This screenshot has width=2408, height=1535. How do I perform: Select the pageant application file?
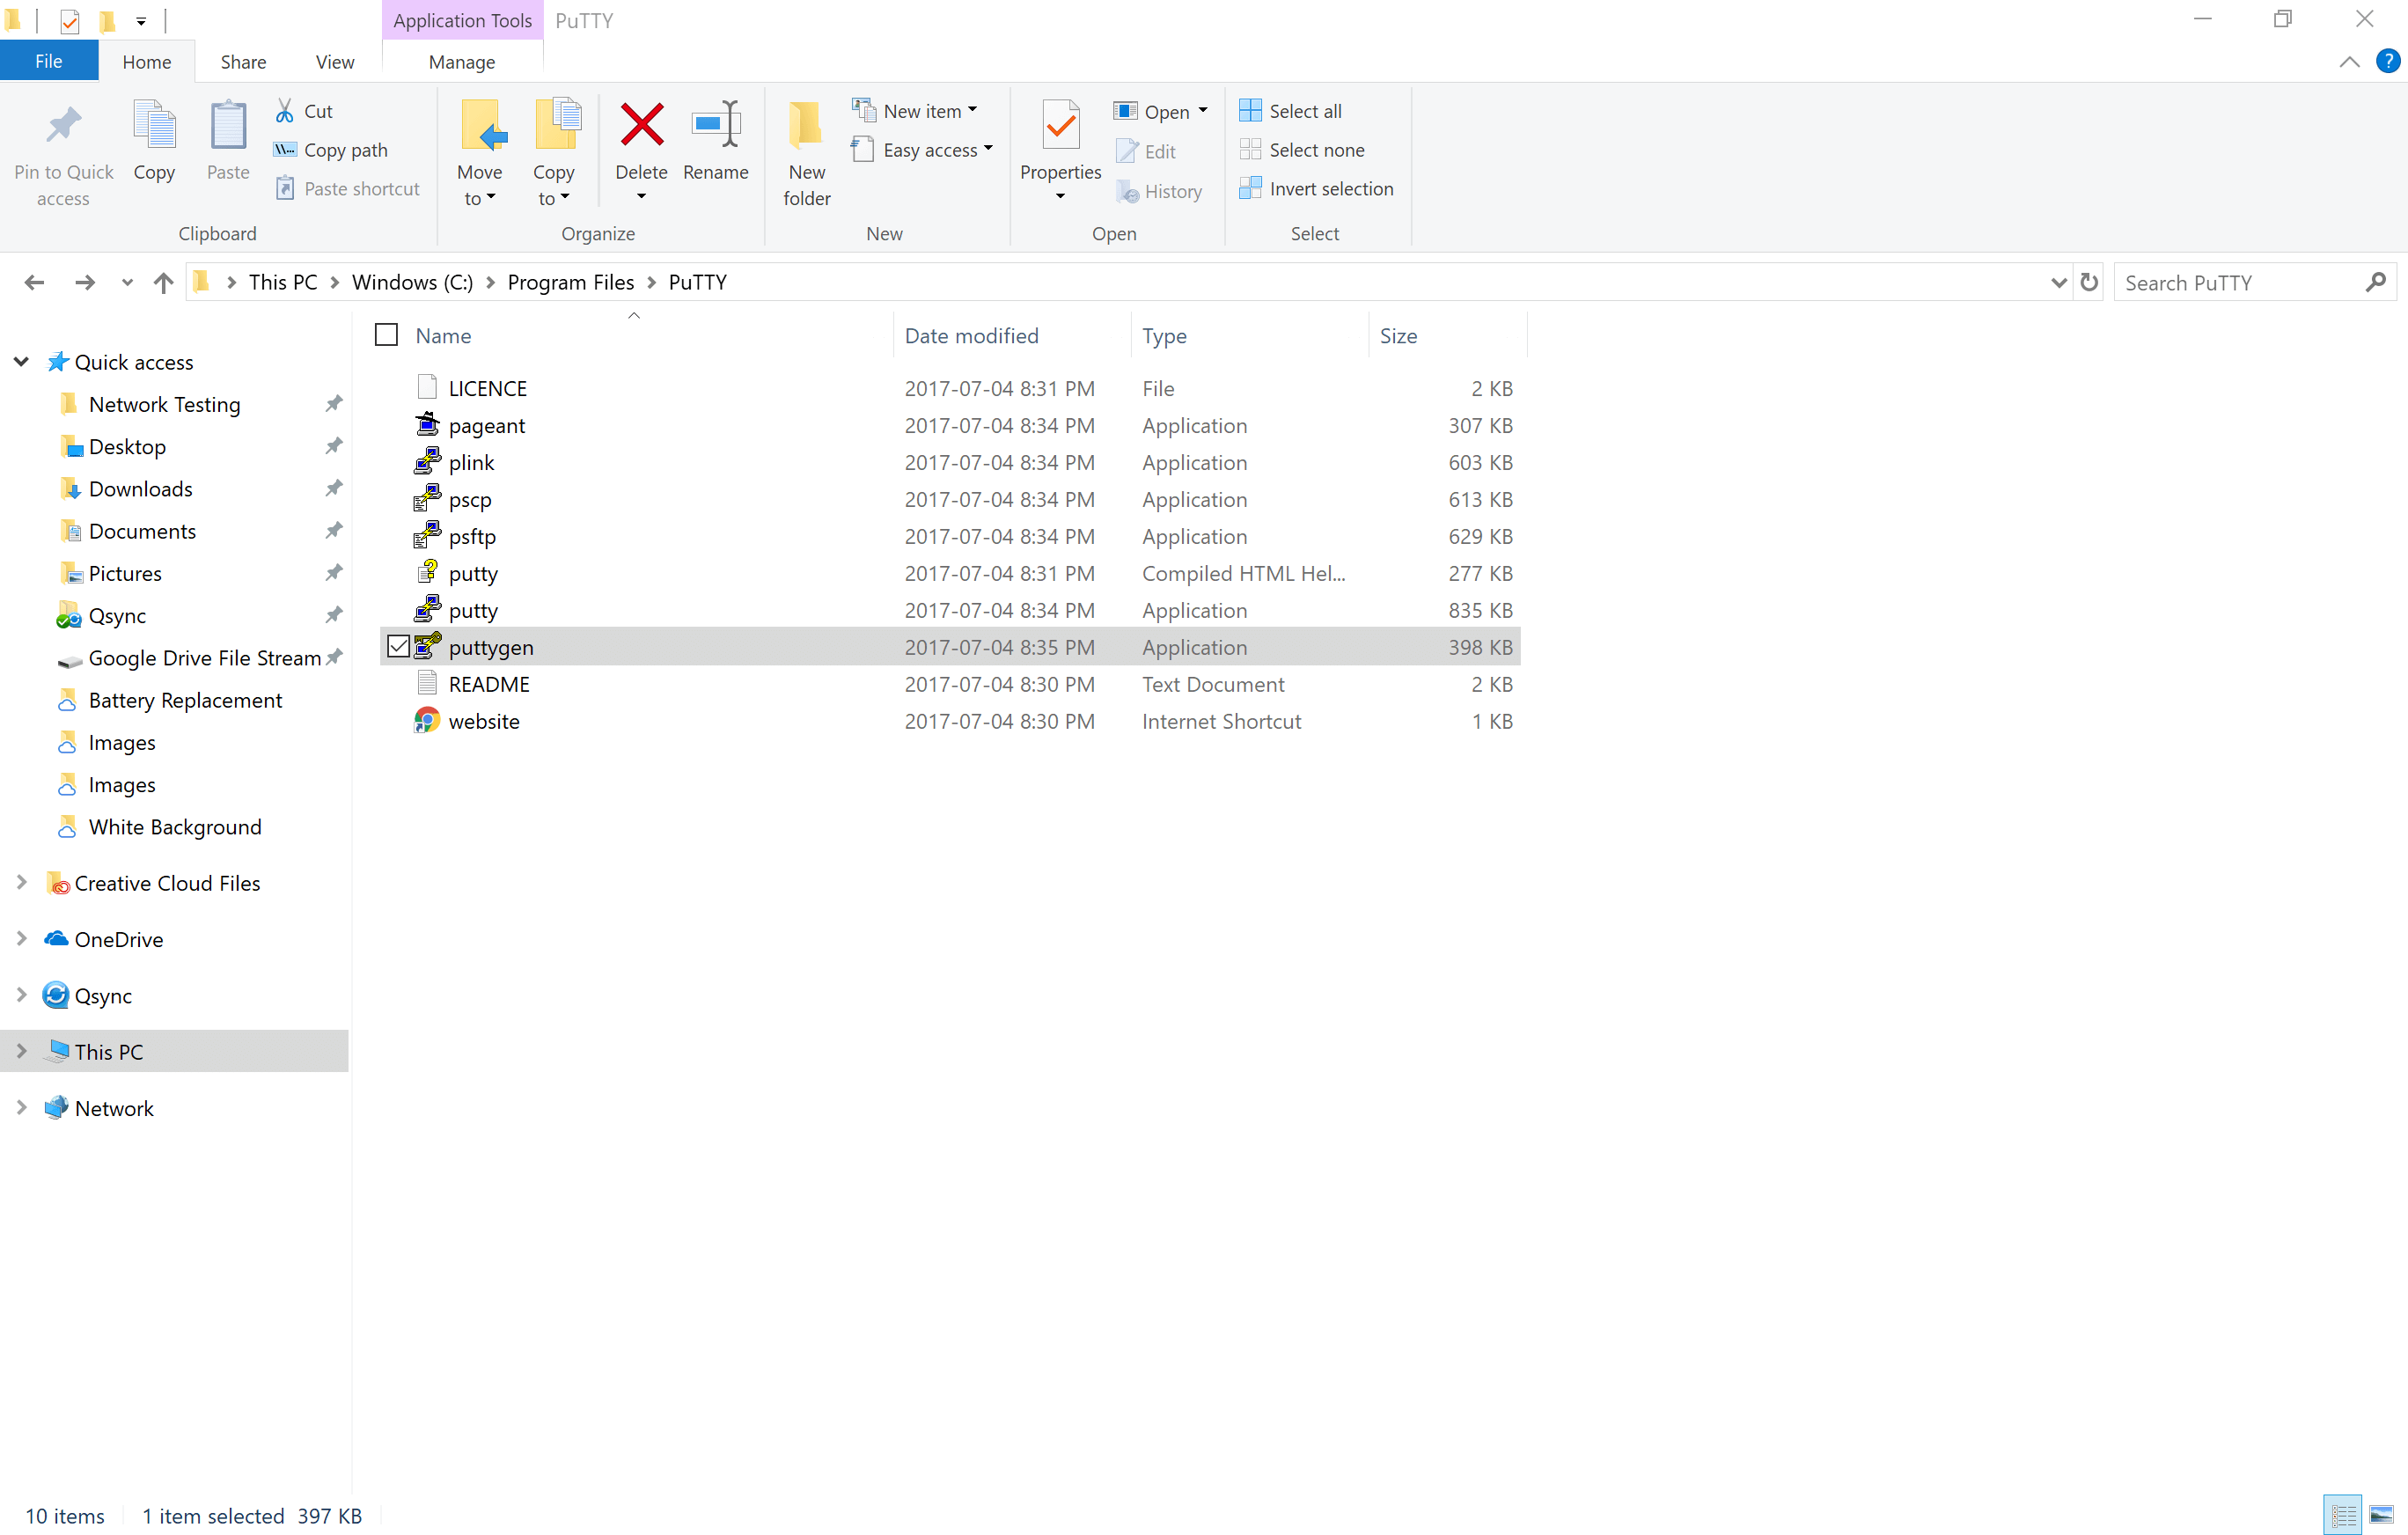tap(950, 426)
